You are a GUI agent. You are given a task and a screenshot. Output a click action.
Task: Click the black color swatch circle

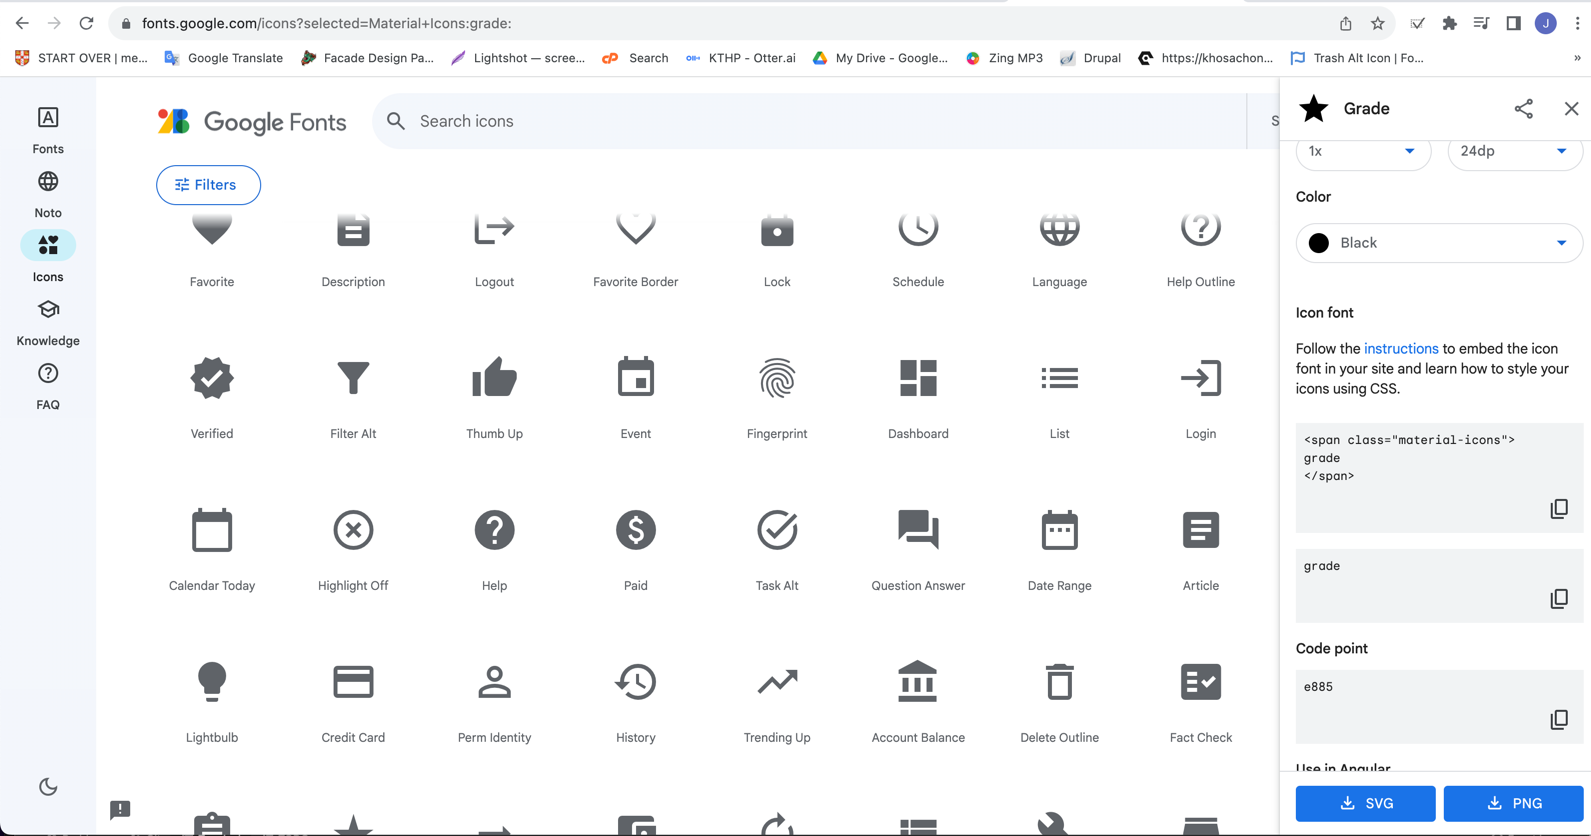tap(1319, 243)
